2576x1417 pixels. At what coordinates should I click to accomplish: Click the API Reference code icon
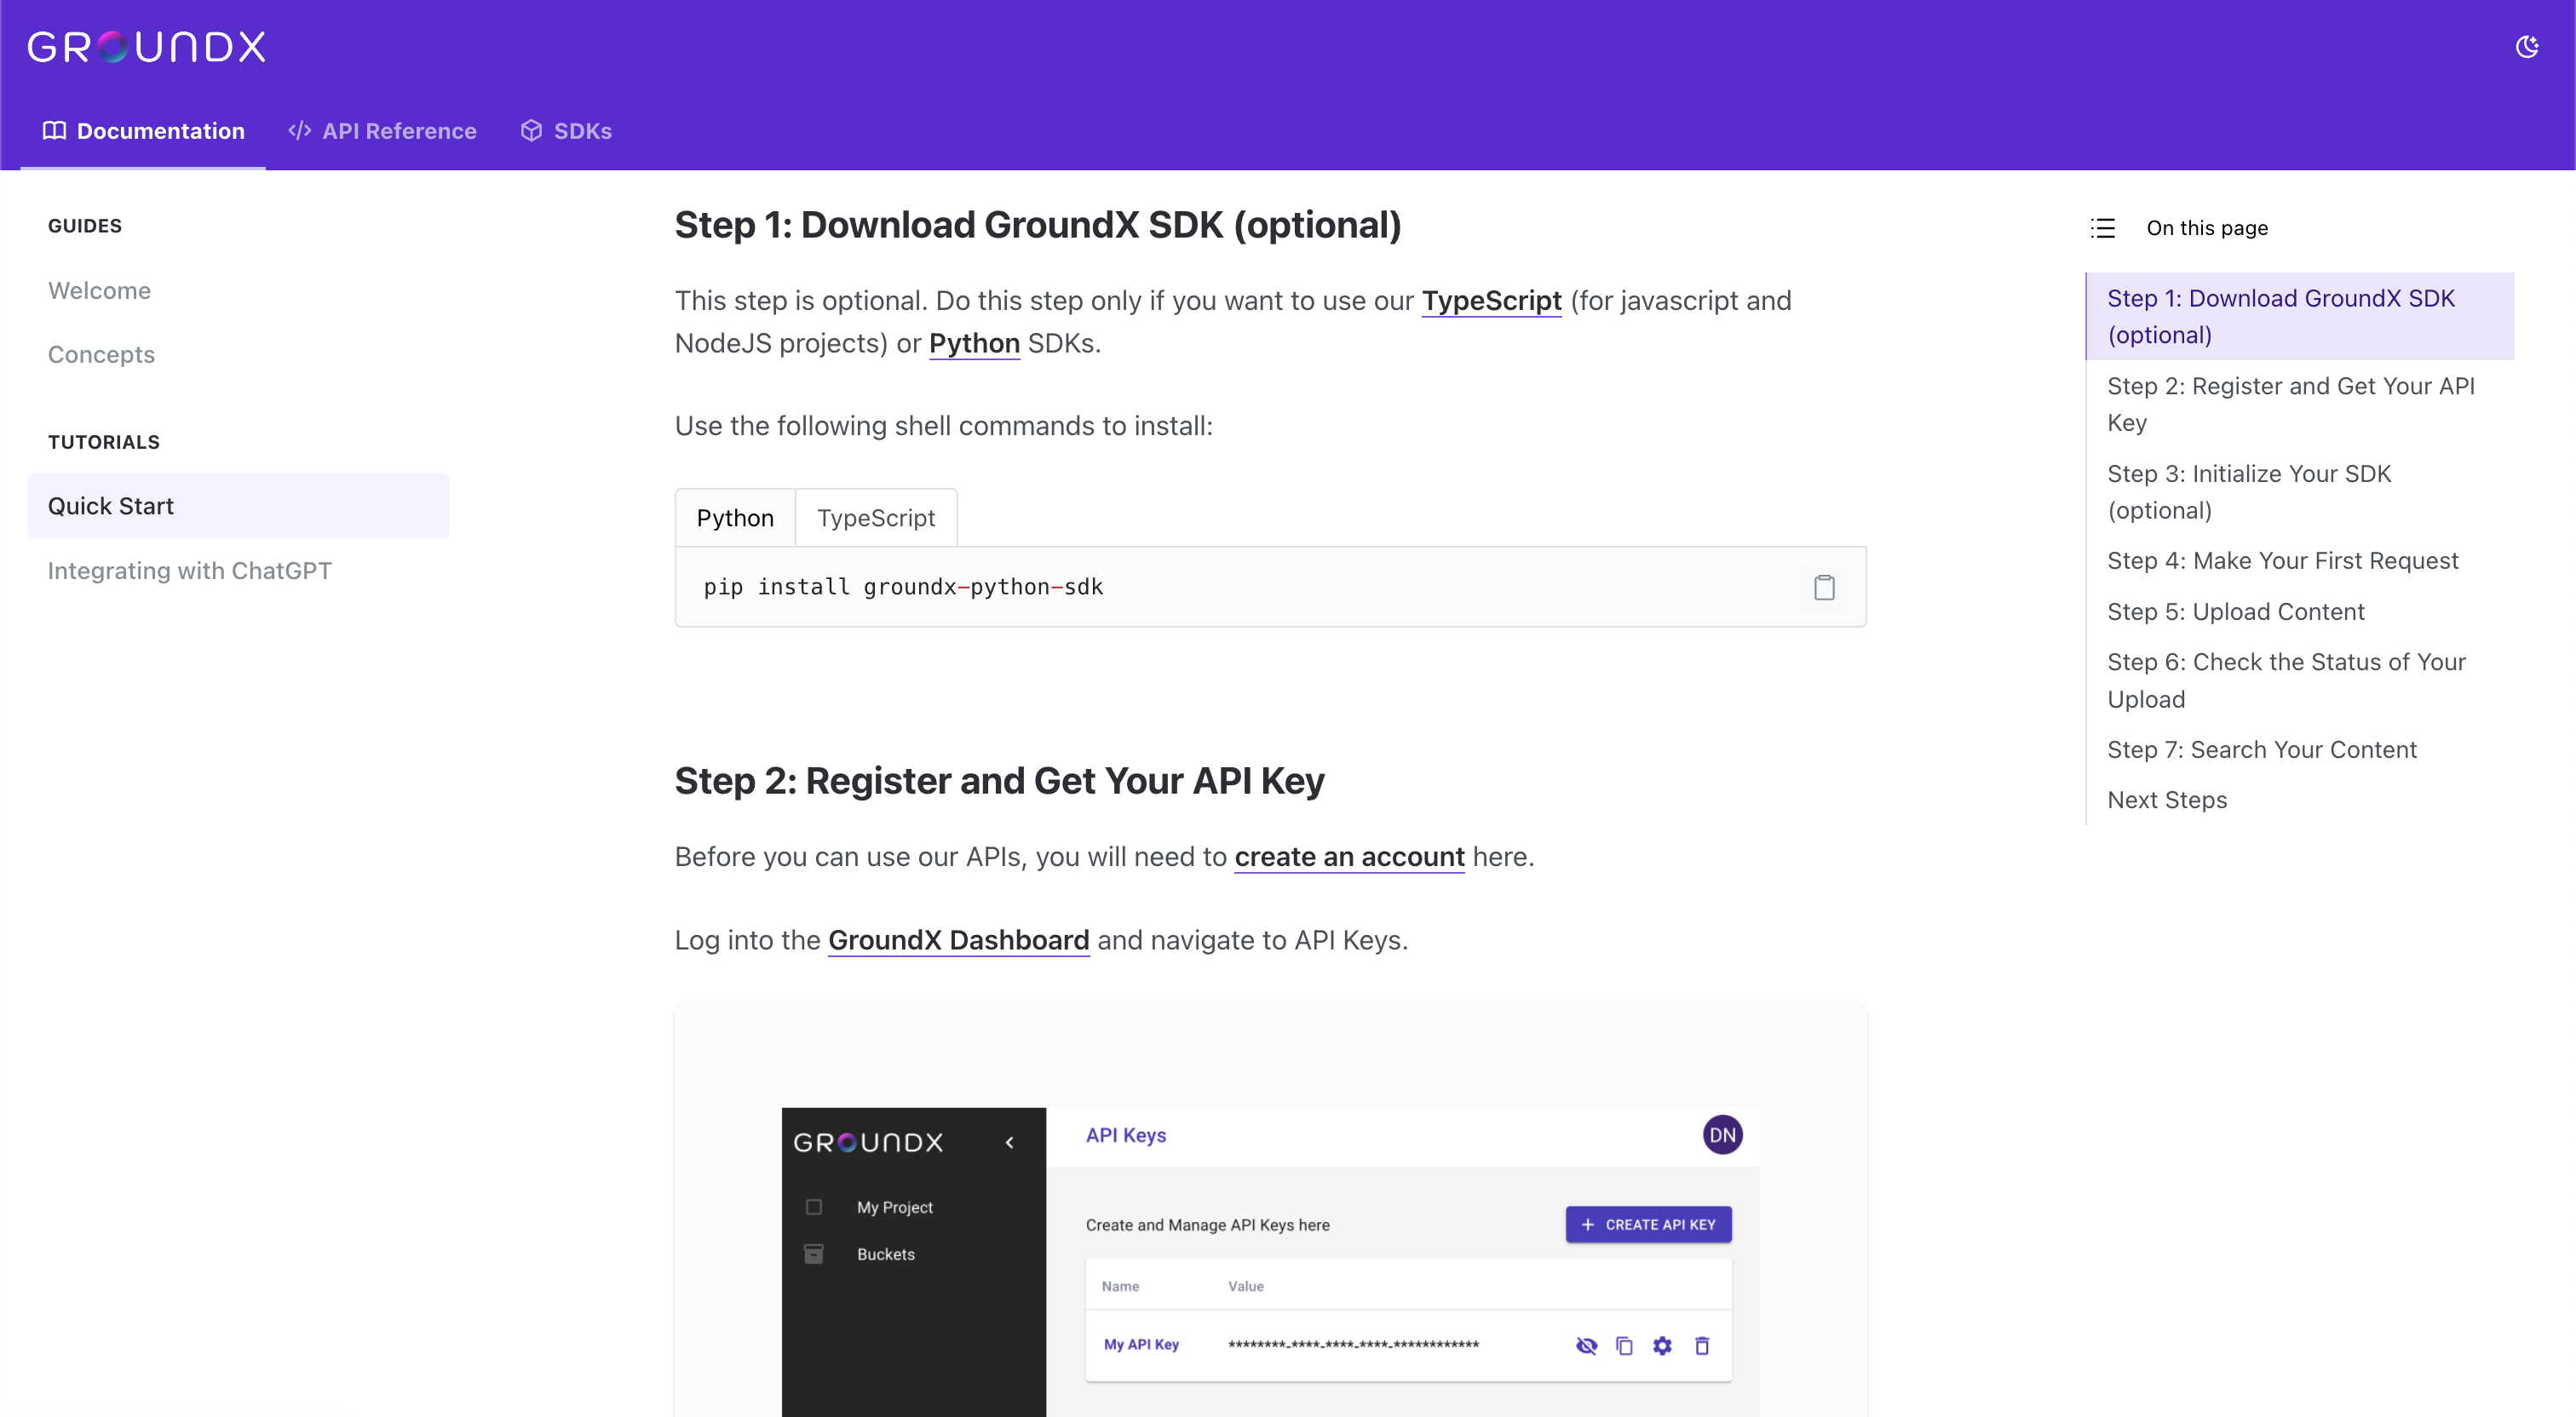click(296, 129)
